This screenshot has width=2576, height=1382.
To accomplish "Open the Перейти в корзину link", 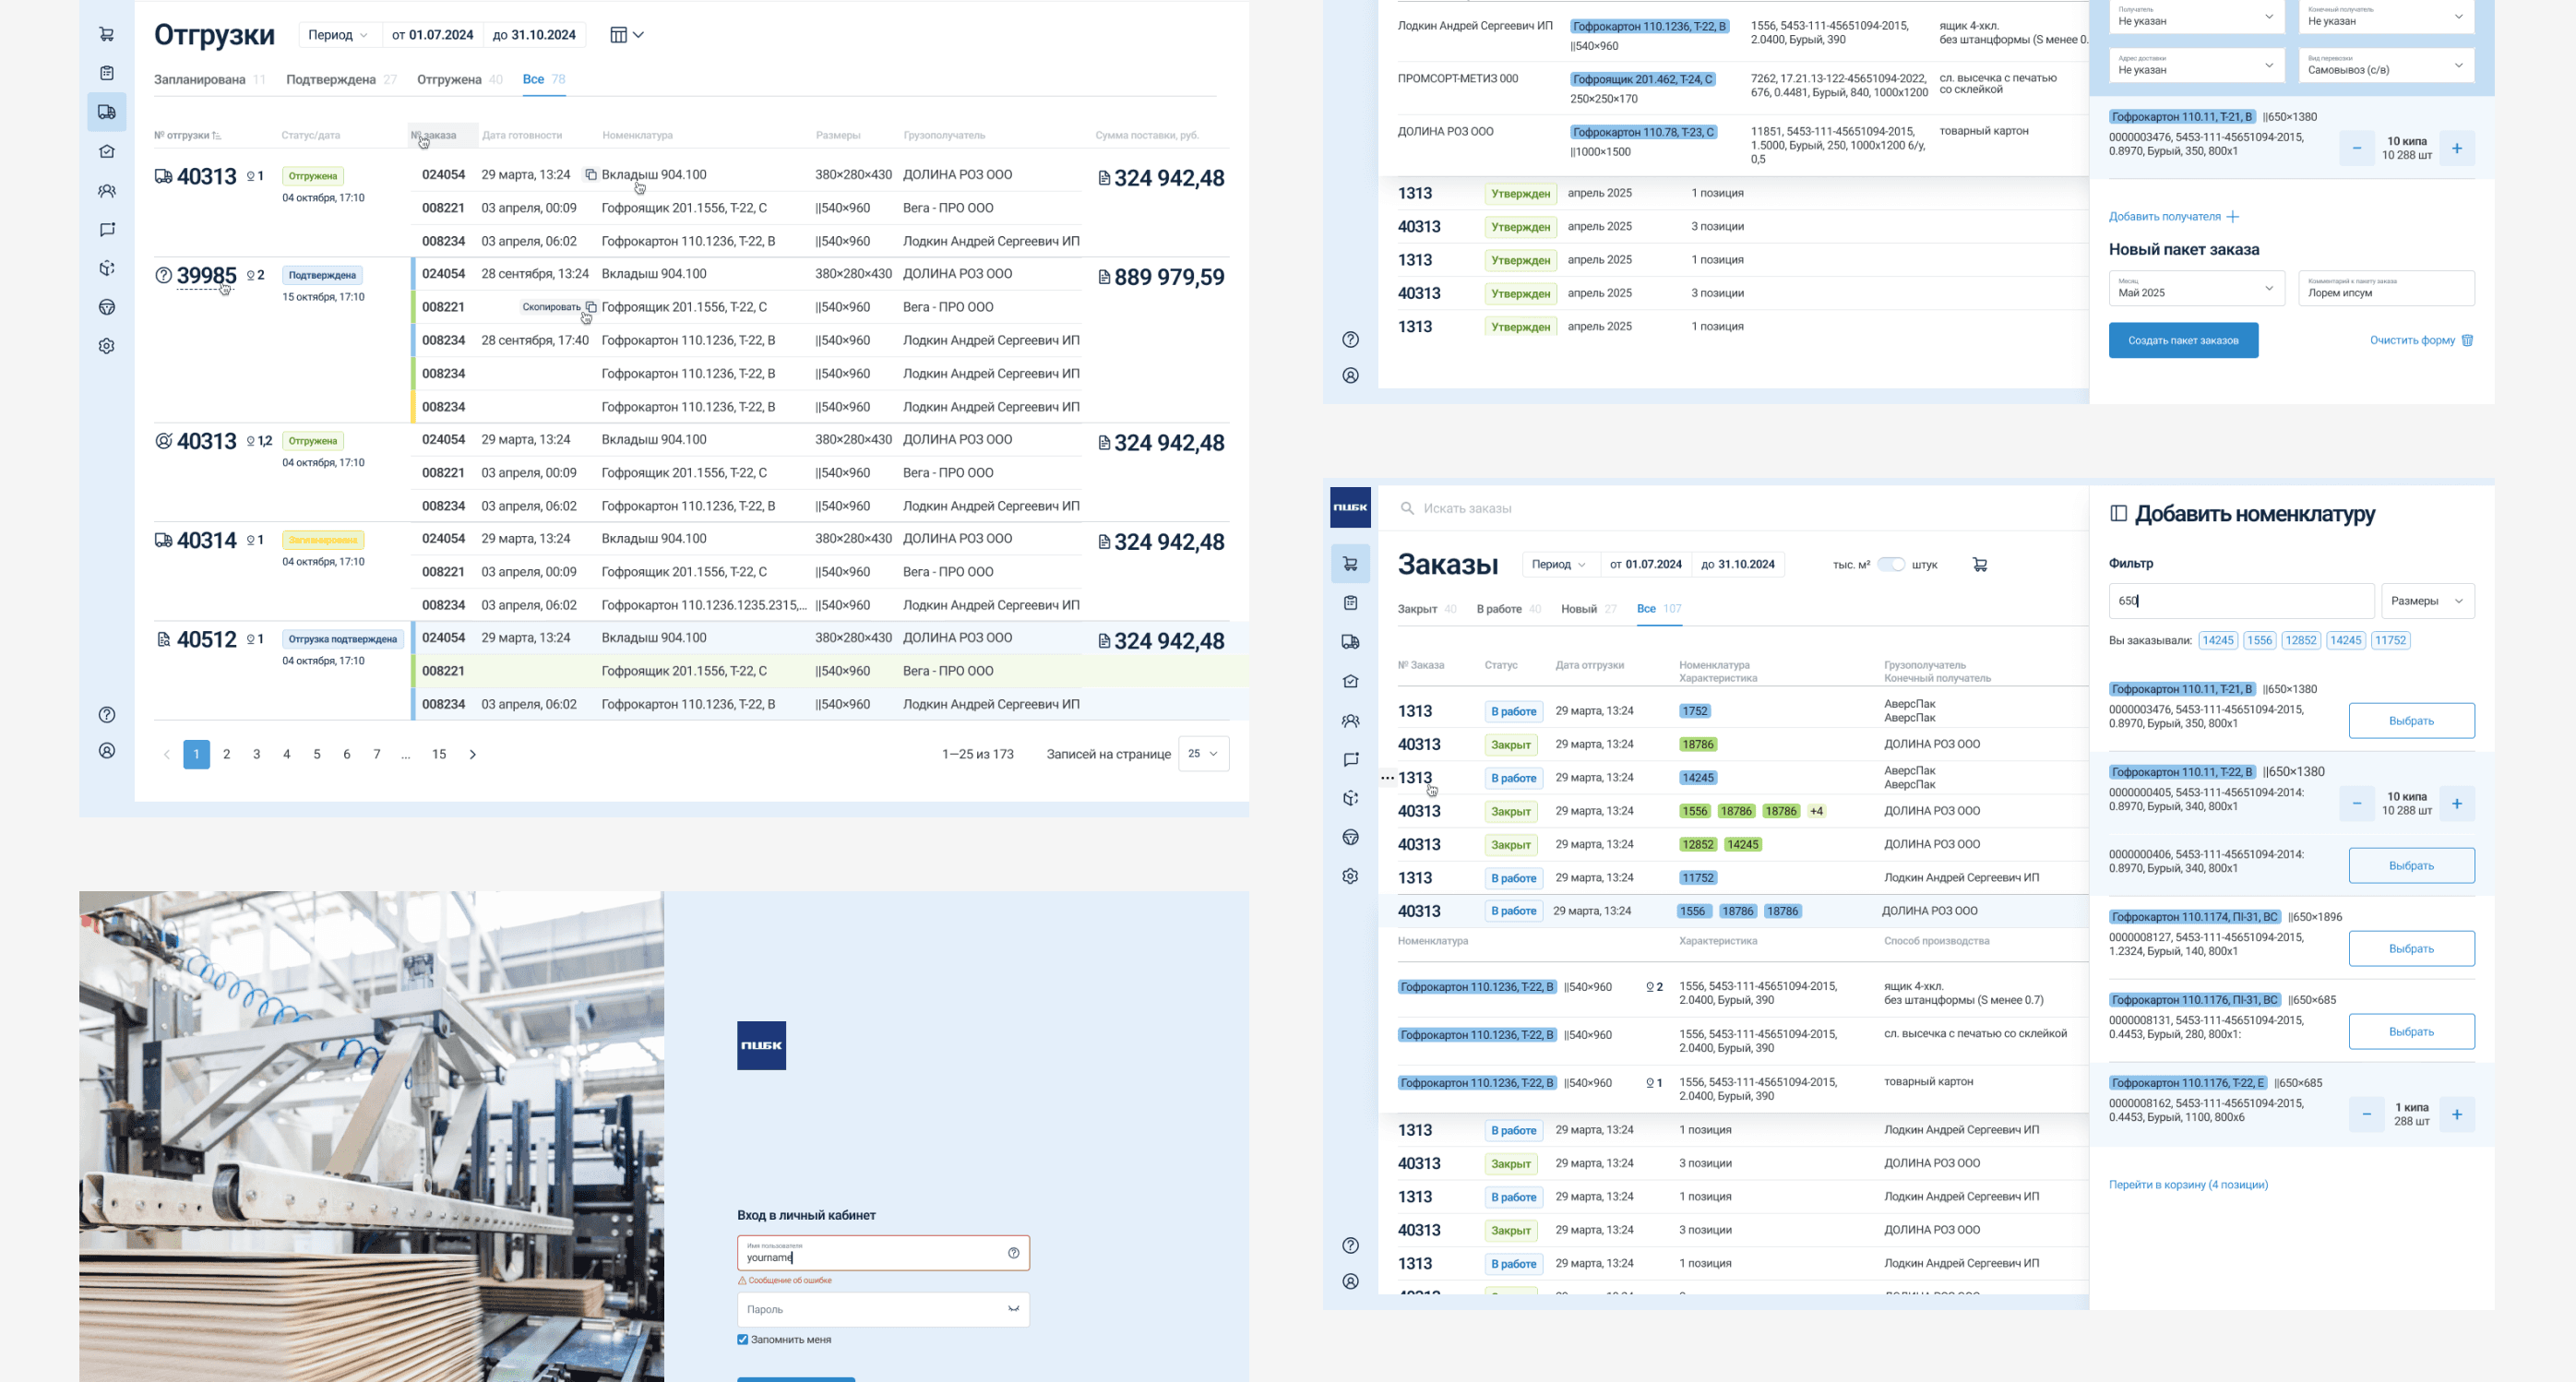I will pos(2188,1185).
